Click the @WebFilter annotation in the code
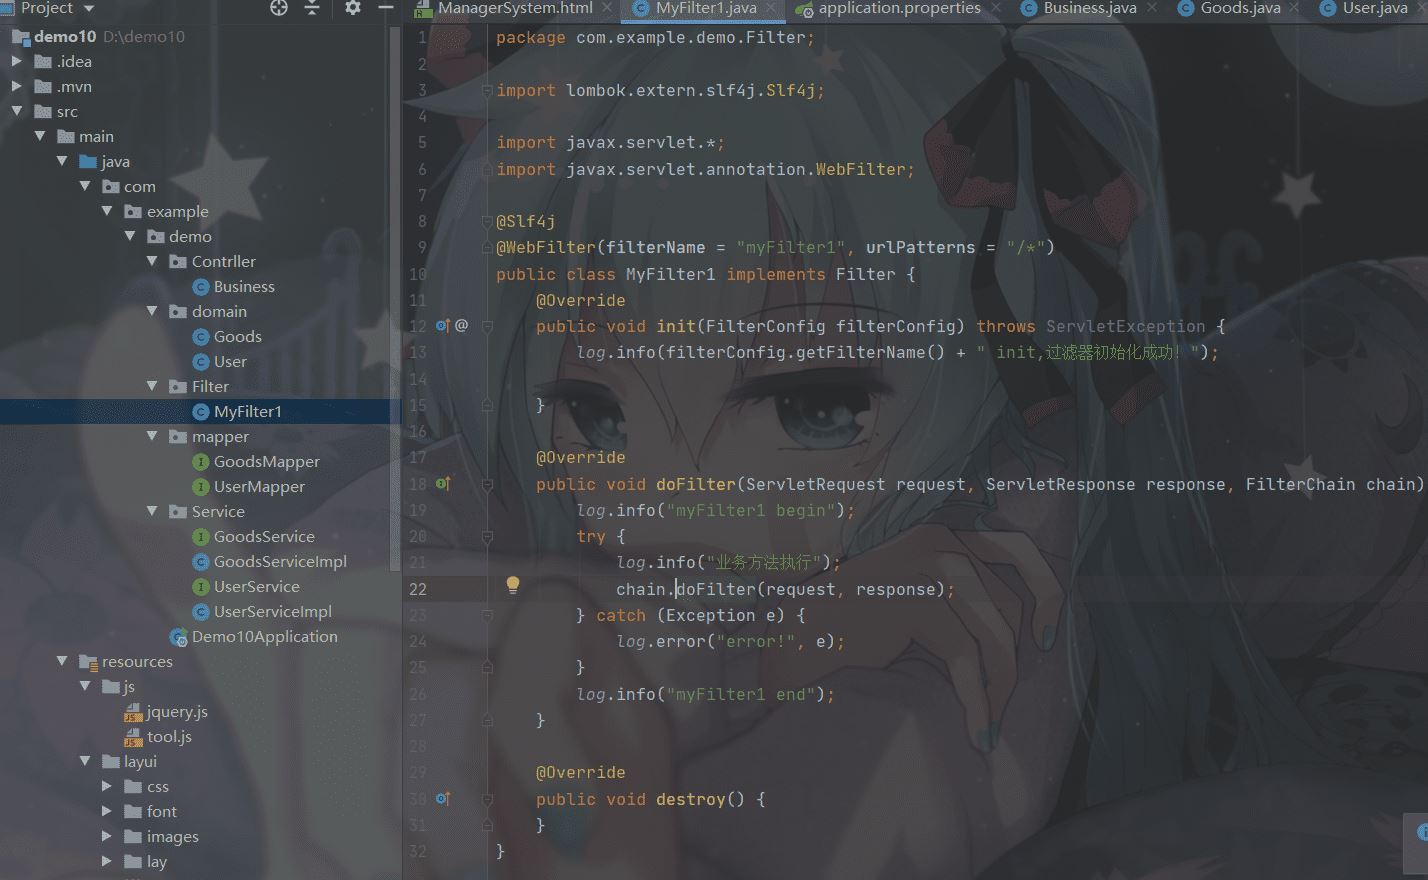The width and height of the screenshot is (1428, 880). tap(546, 247)
